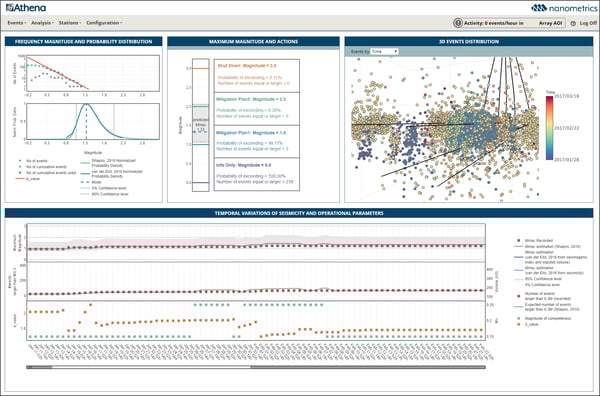This screenshot has height=396, width=600.
Task: Toggle orange b_value legend marker in temporal chart
Action: (518, 324)
